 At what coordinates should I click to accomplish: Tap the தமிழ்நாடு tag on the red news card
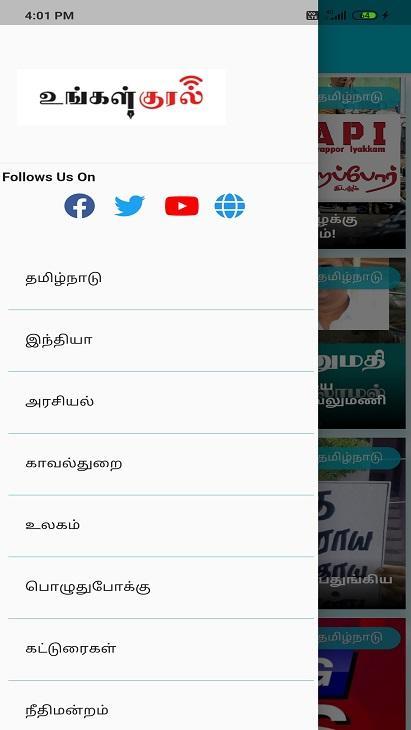(359, 637)
